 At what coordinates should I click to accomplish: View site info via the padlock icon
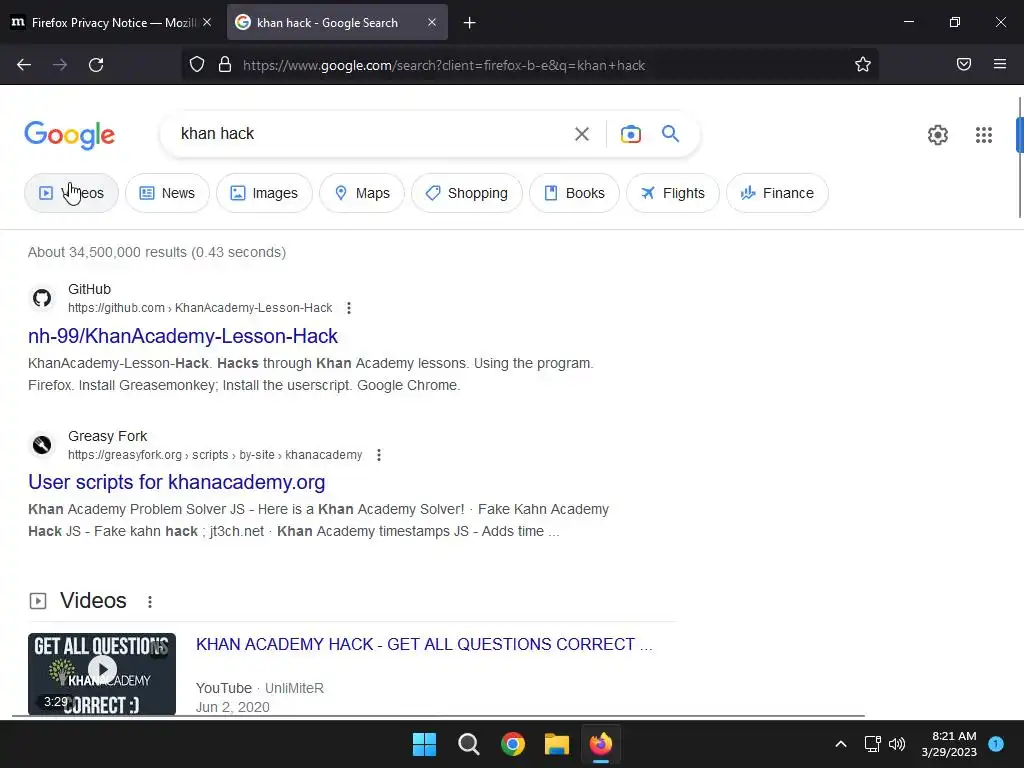[225, 65]
